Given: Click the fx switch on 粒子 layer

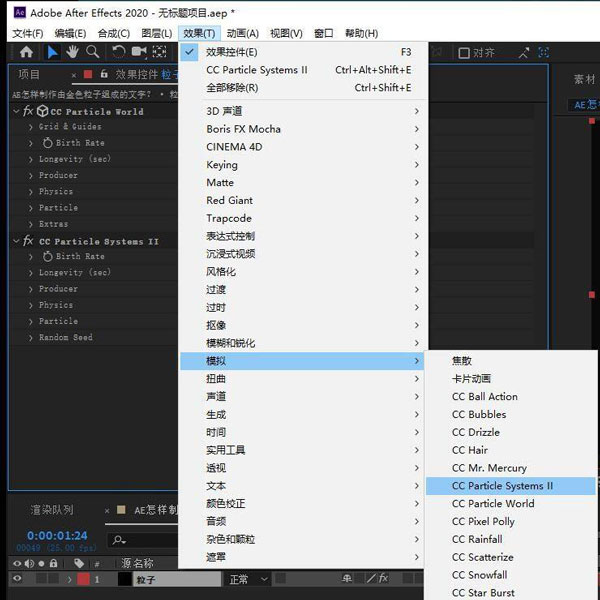Looking at the screenshot, I should [383, 578].
